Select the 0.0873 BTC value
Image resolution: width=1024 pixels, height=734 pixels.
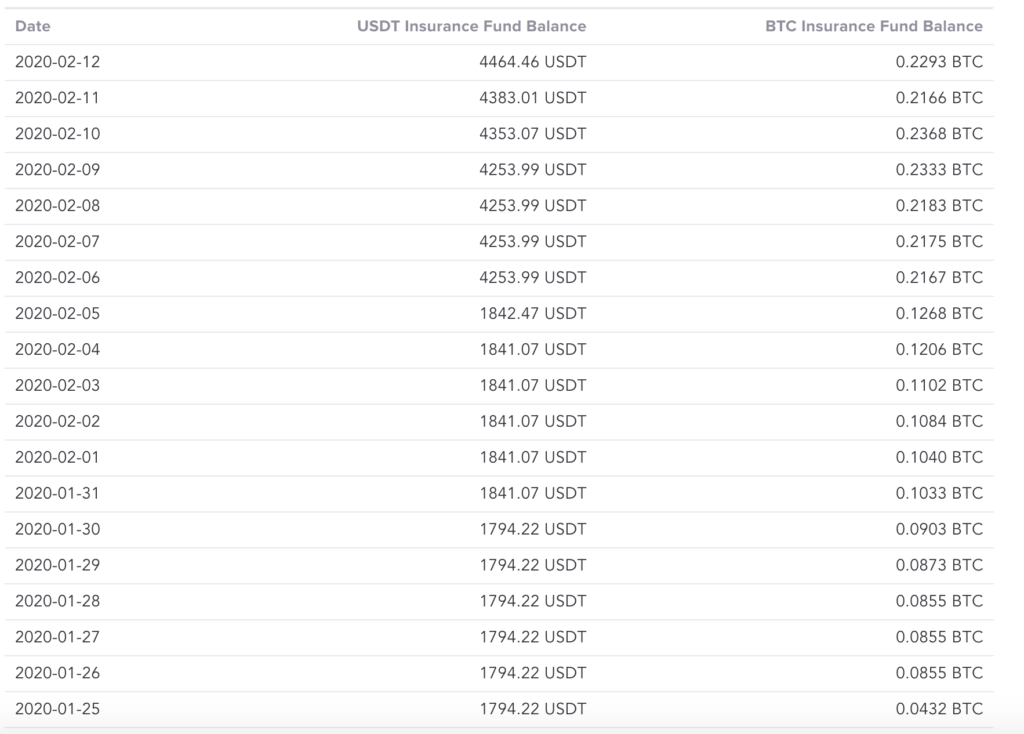(x=939, y=565)
